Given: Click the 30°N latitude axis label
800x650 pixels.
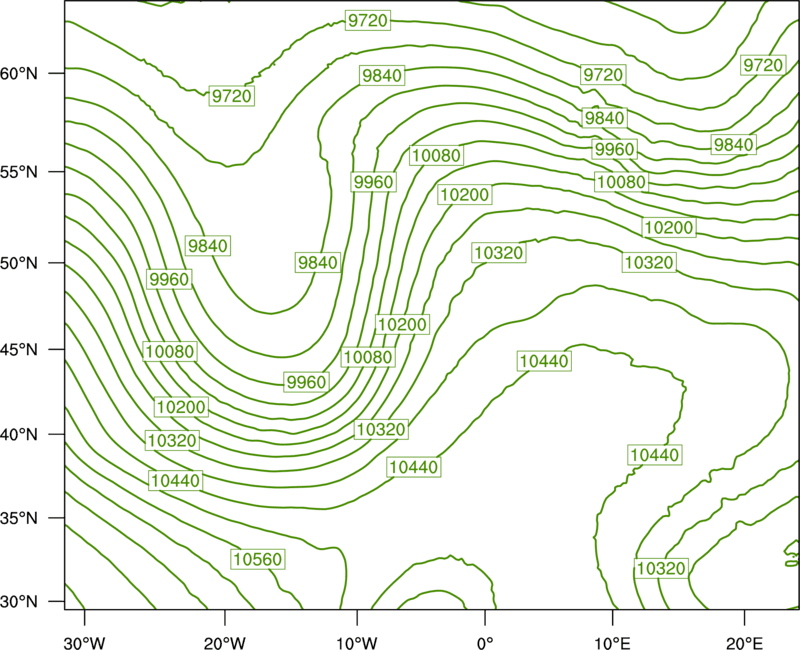Looking at the screenshot, I should click(x=19, y=602).
